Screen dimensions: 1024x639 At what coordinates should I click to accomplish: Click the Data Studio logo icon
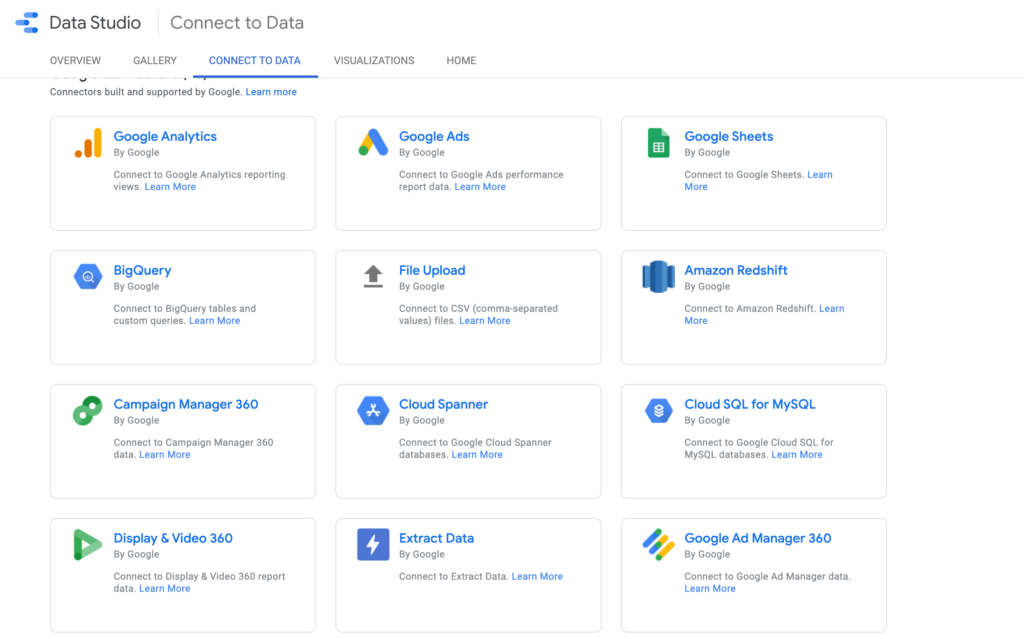(x=27, y=22)
